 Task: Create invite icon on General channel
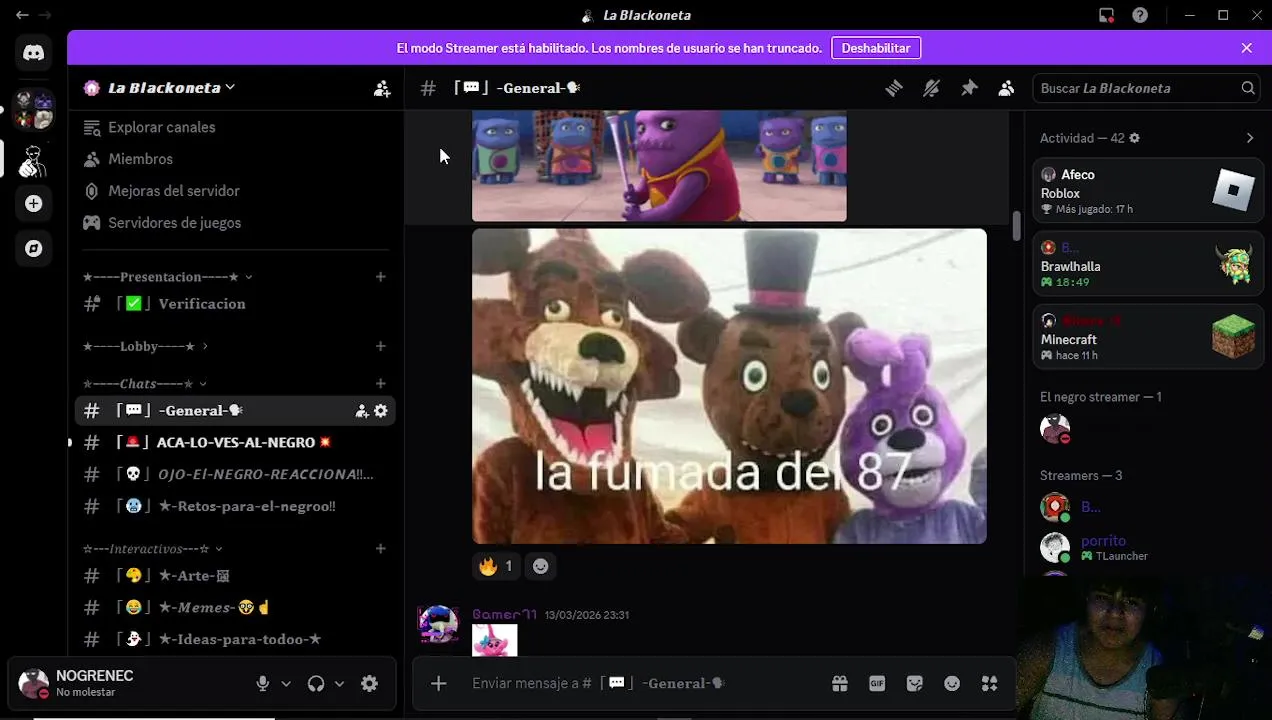[362, 411]
